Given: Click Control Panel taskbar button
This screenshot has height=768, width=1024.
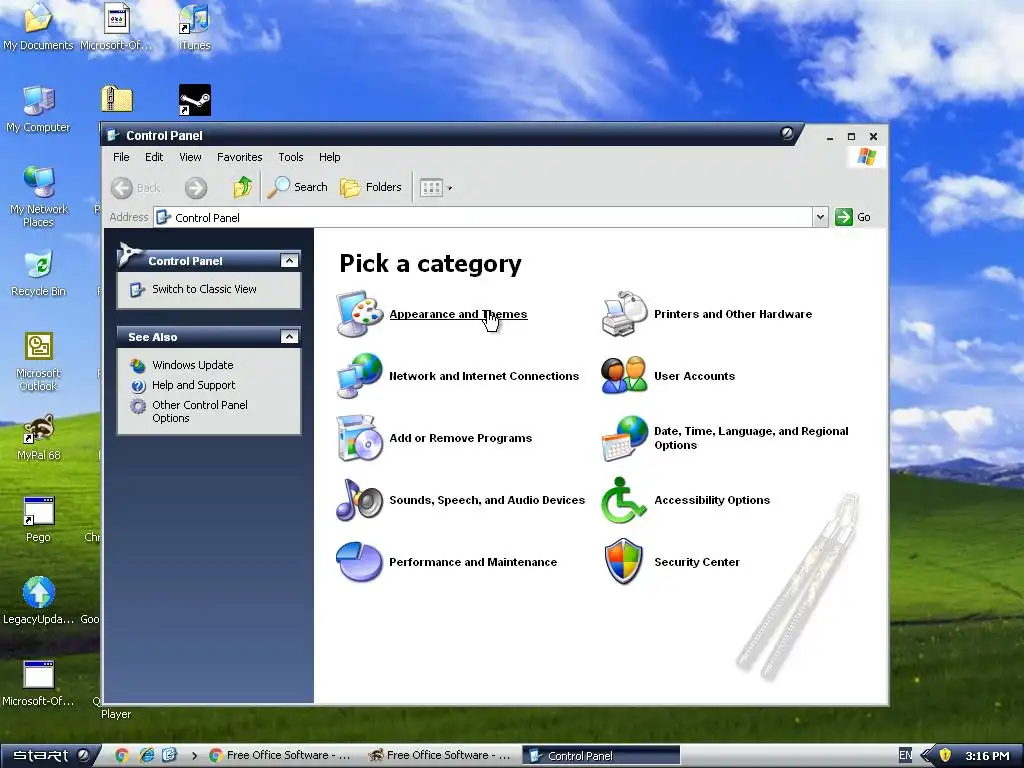Looking at the screenshot, I should [601, 756].
